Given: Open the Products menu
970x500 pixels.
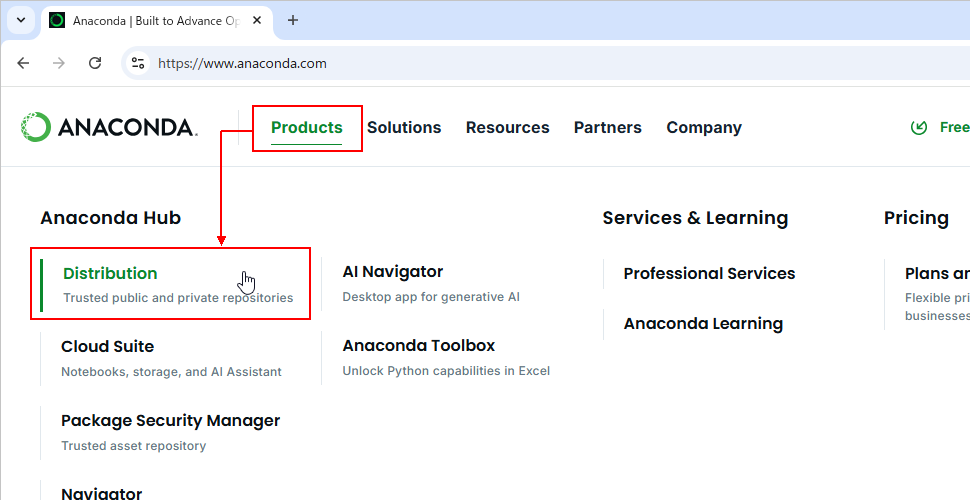Looking at the screenshot, I should [307, 127].
